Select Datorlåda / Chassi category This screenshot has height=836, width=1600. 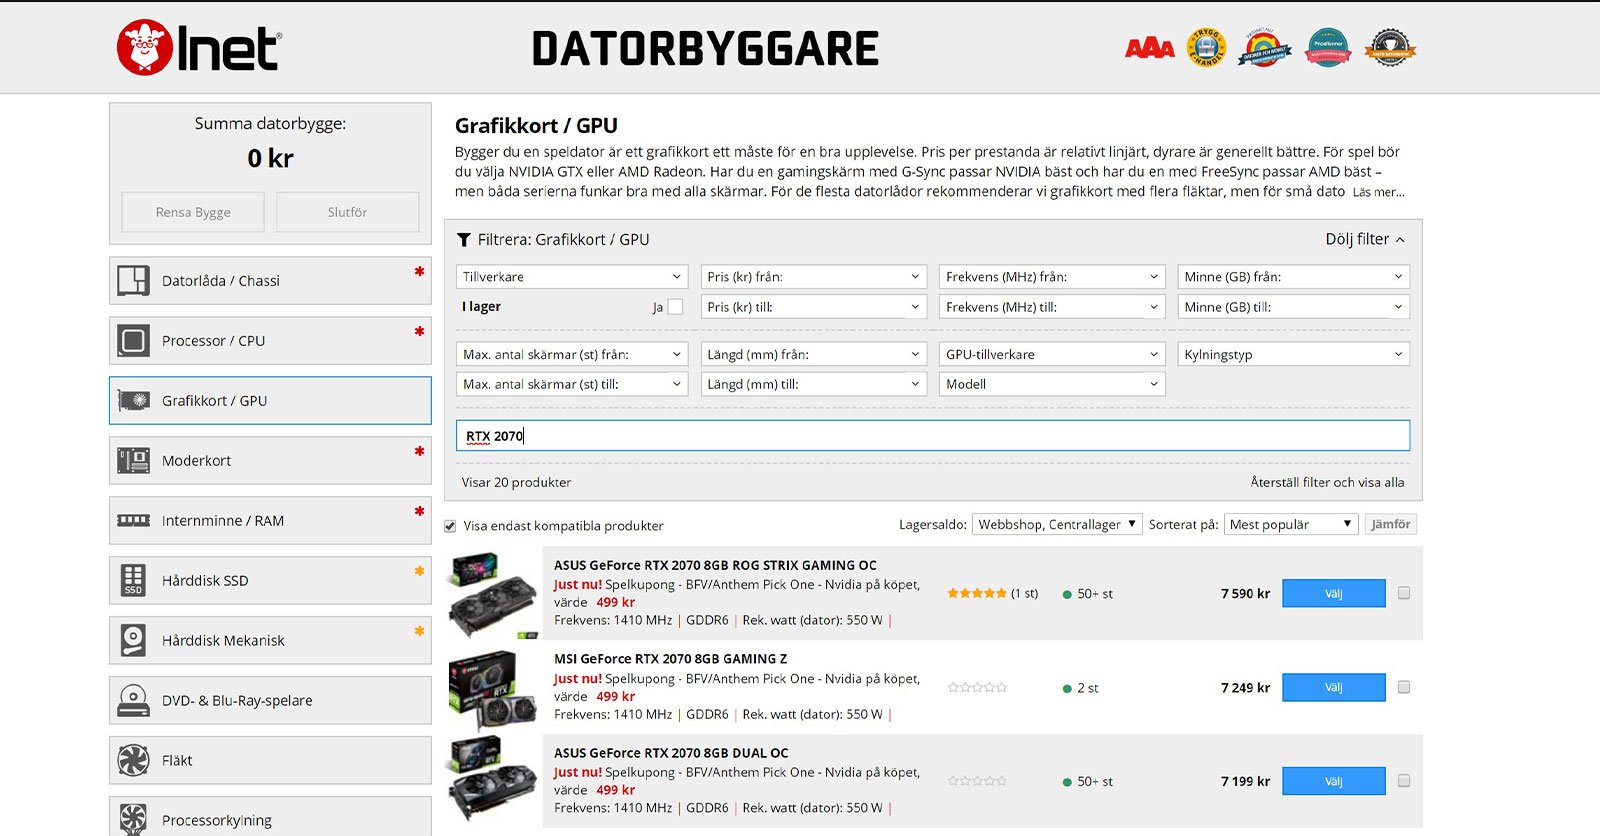point(270,281)
